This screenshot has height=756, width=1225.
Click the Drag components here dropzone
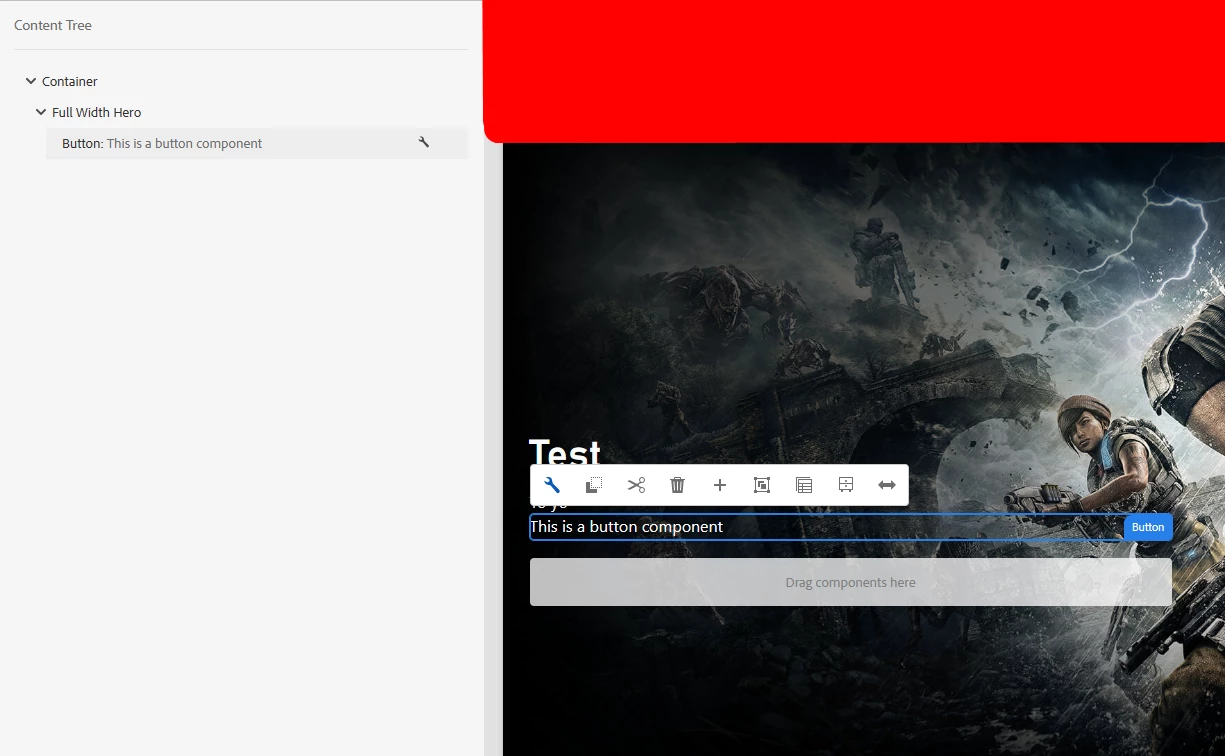(x=851, y=582)
